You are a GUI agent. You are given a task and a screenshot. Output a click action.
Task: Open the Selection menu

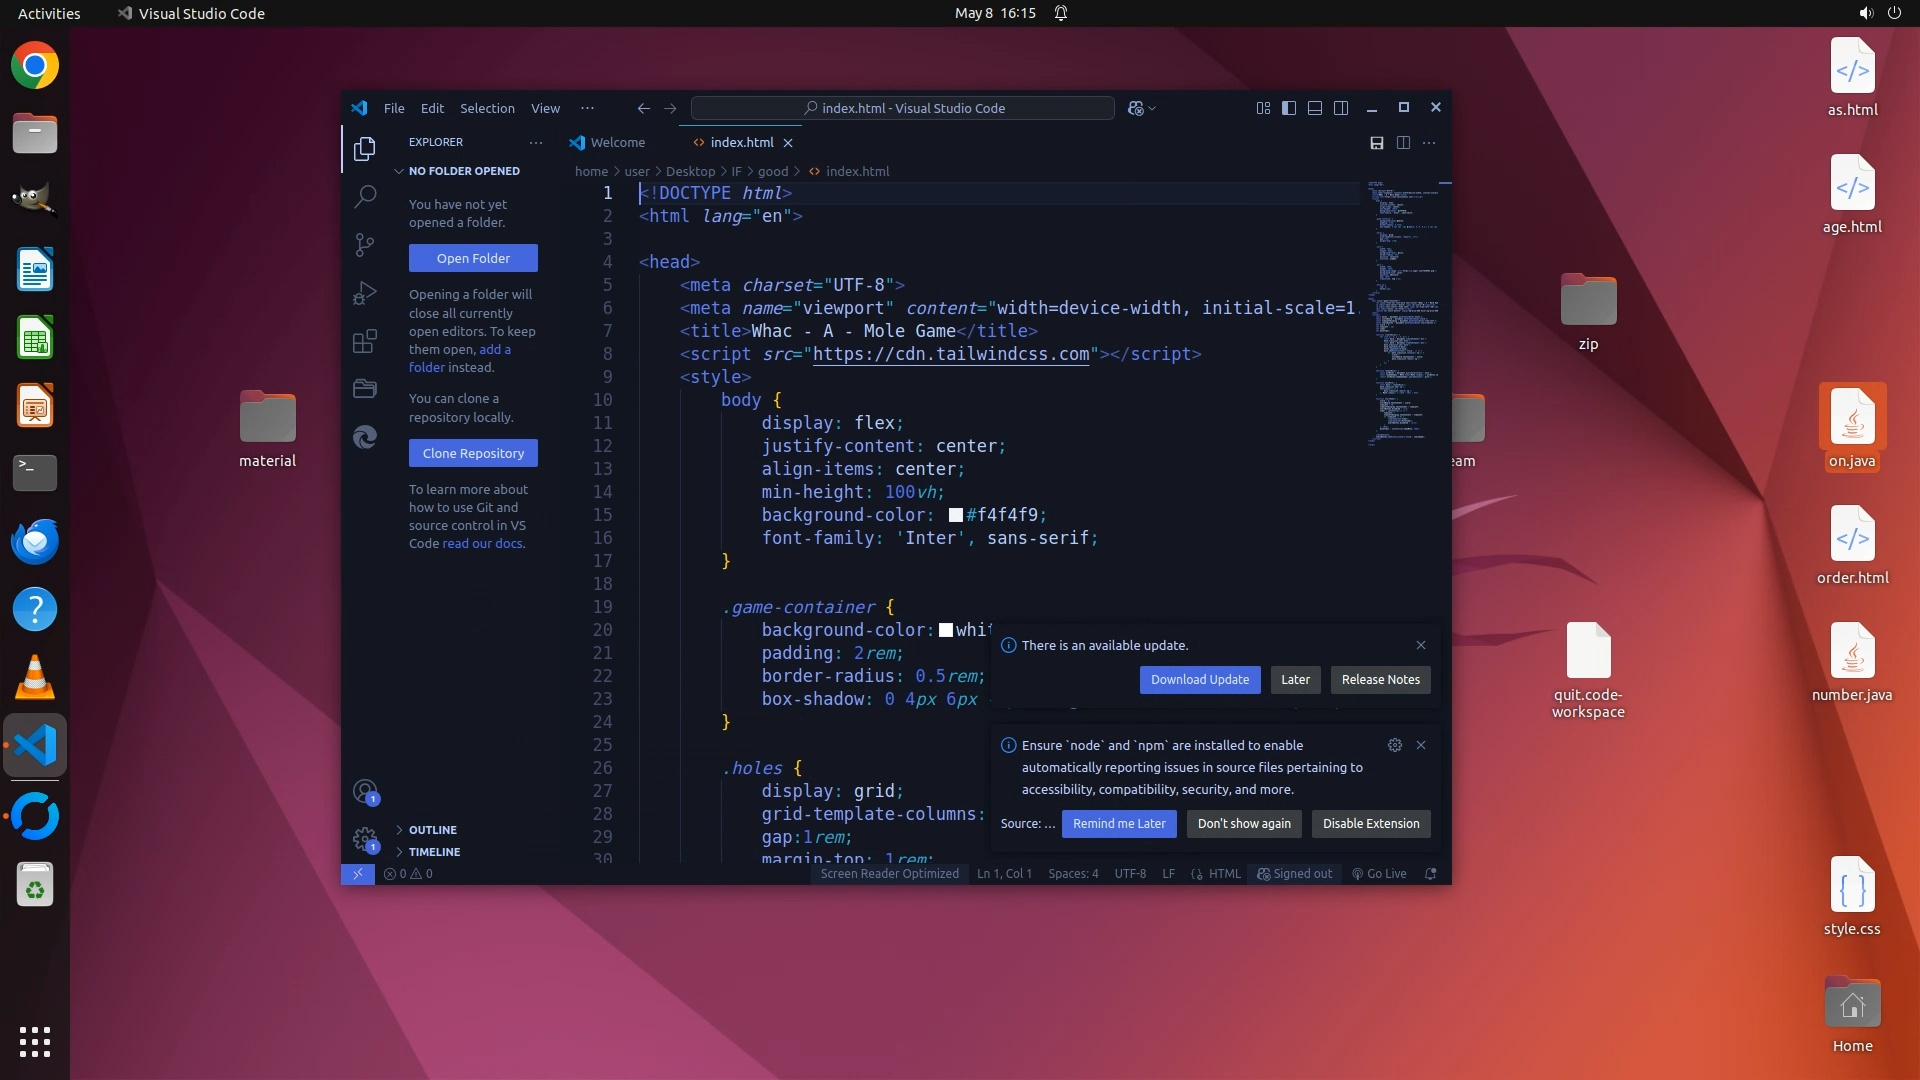click(x=487, y=108)
